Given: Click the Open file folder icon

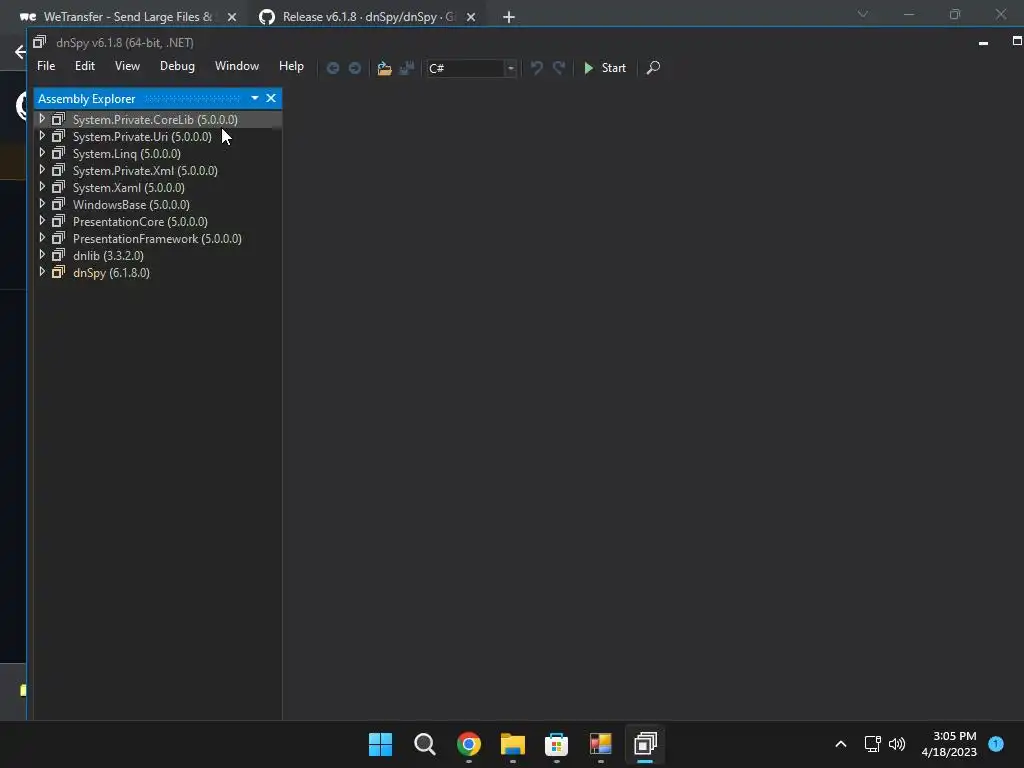Looking at the screenshot, I should (x=384, y=68).
